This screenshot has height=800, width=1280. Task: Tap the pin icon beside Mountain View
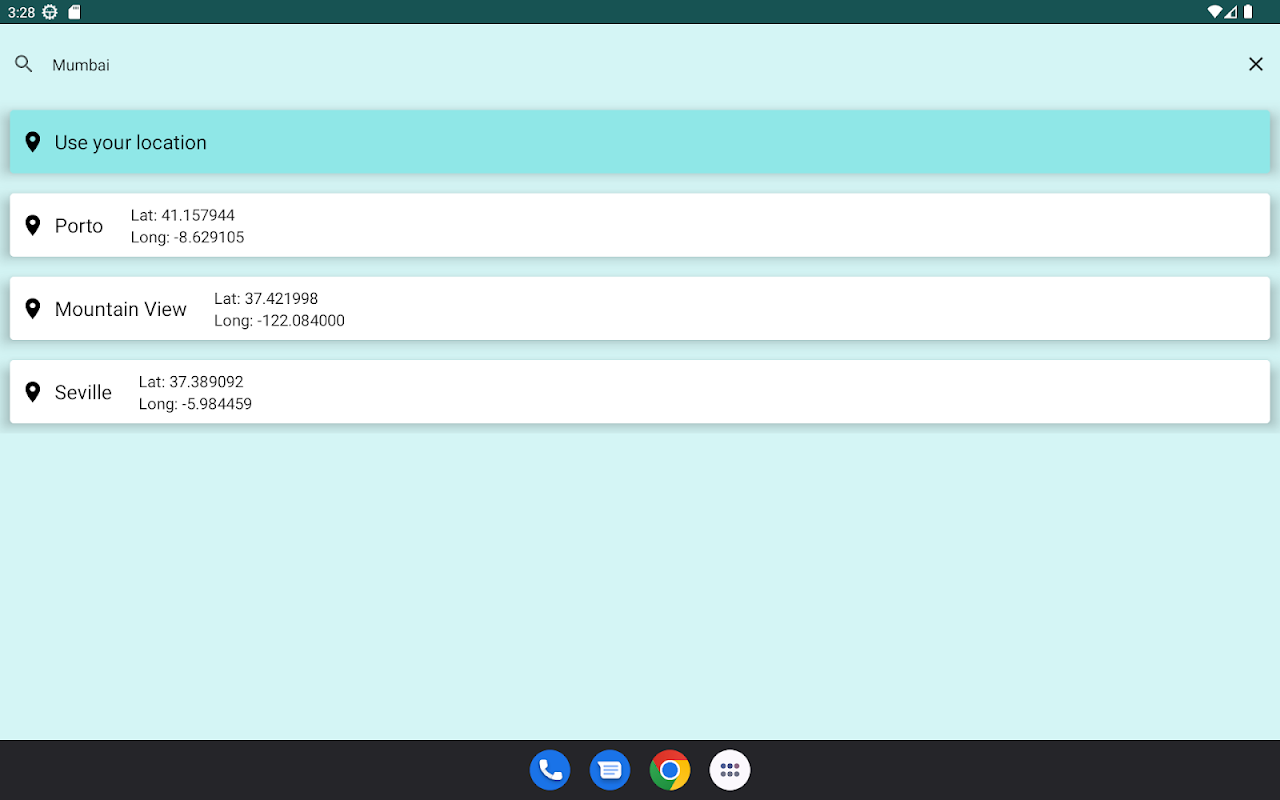tap(33, 308)
